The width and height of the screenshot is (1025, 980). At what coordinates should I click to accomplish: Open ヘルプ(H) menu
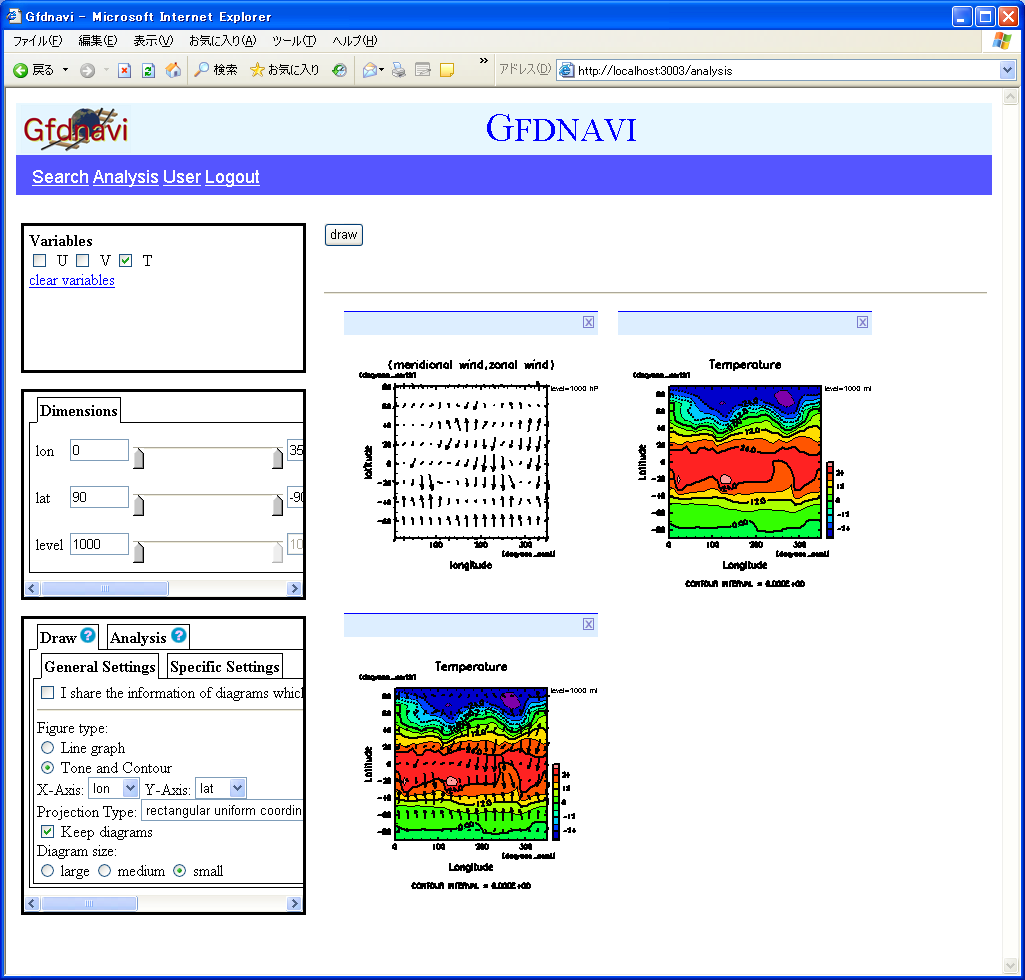click(354, 41)
